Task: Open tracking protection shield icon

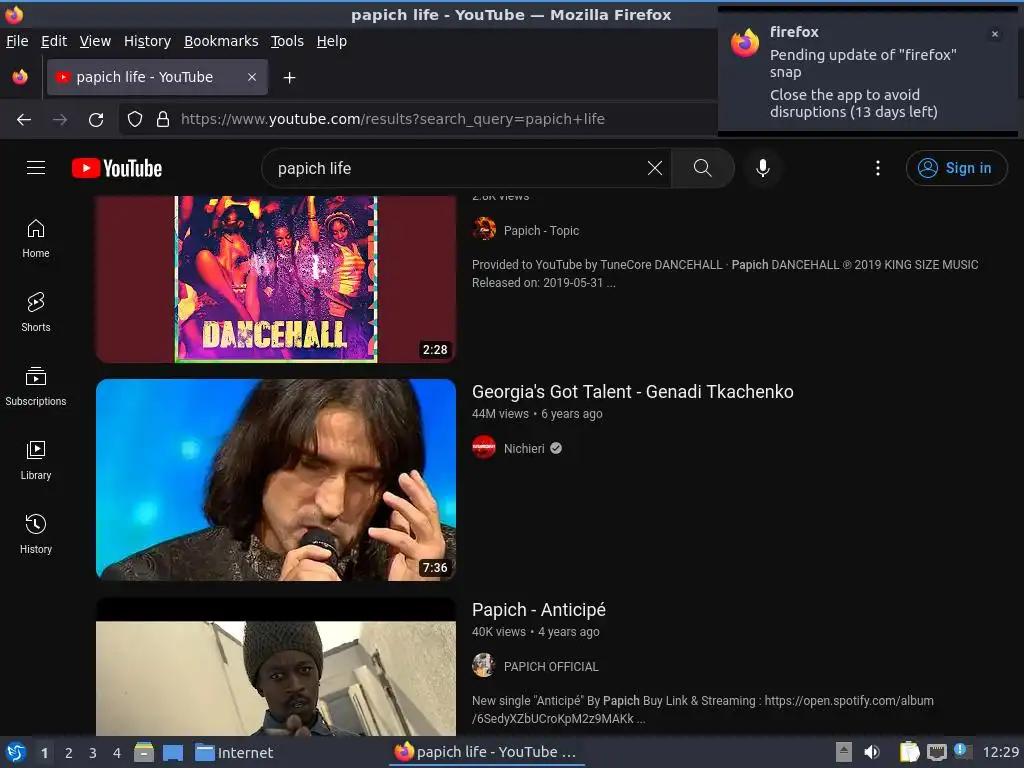Action: pyautogui.click(x=135, y=119)
